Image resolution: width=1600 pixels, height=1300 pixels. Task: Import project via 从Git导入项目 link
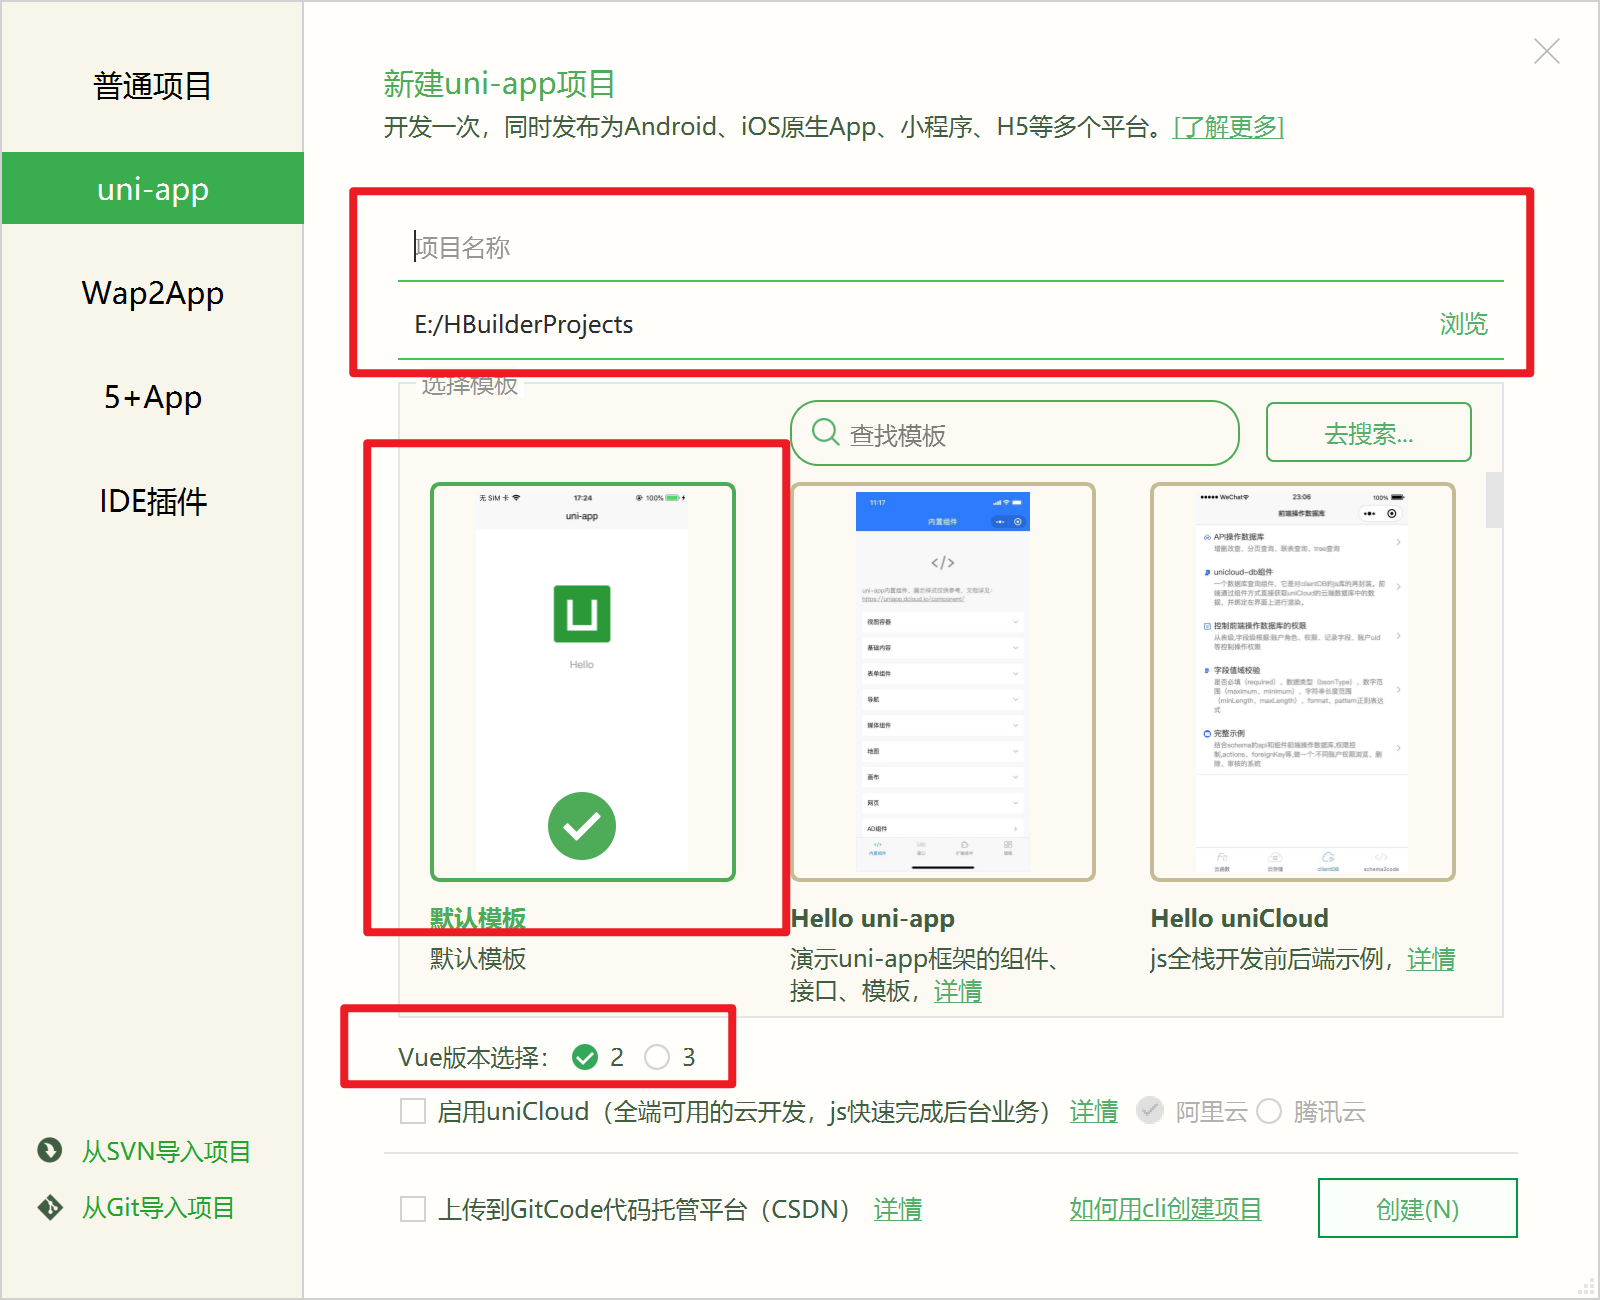158,1208
